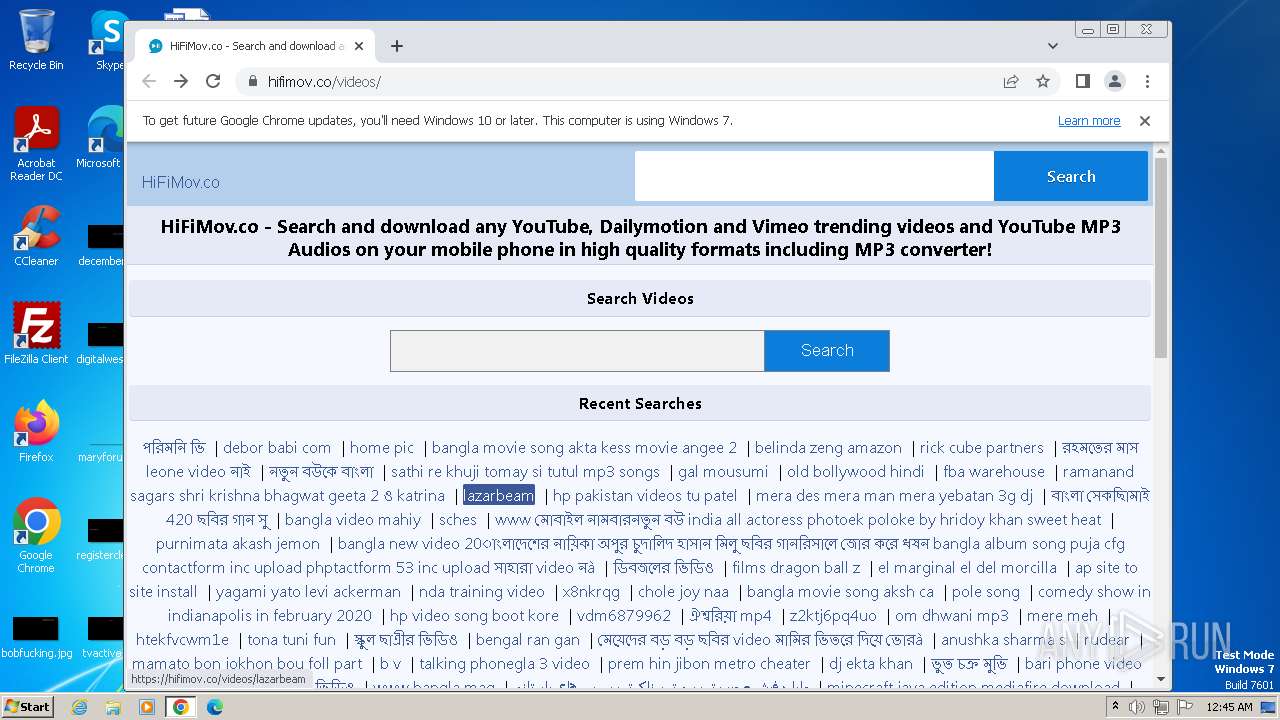1280x720 pixels.
Task: Open the Recycle Bin desktop icon
Action: point(36,40)
